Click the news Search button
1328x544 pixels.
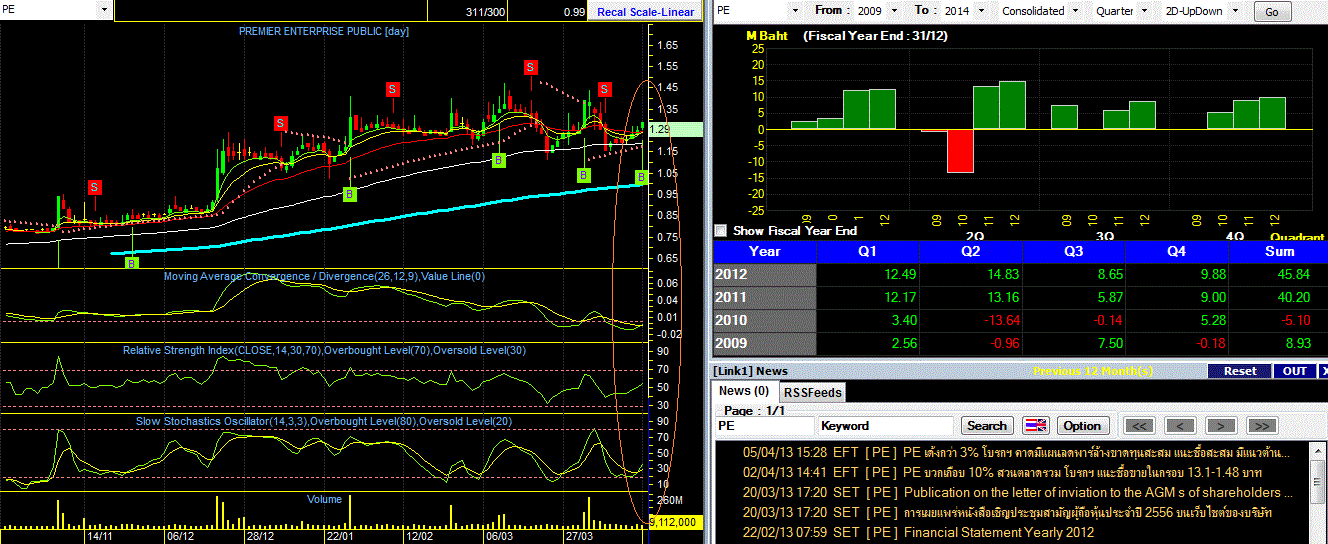pyautogui.click(x=987, y=425)
